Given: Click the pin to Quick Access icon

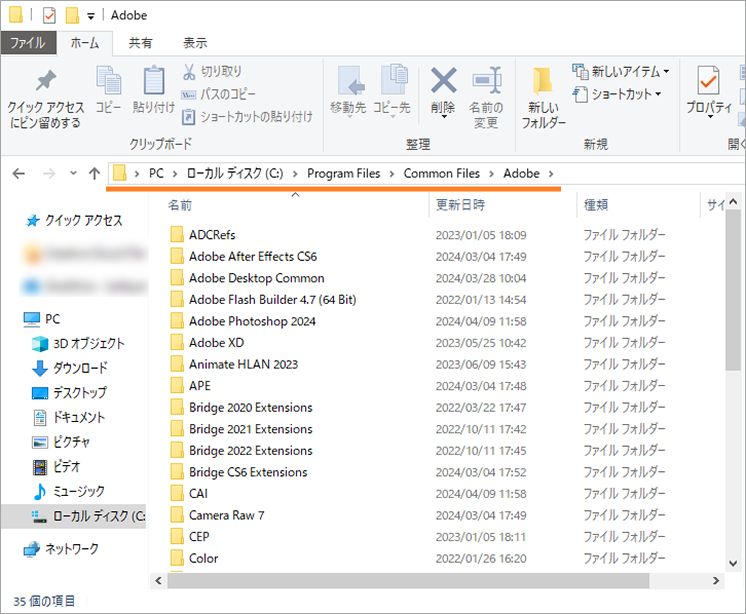Looking at the screenshot, I should pyautogui.click(x=46, y=81).
